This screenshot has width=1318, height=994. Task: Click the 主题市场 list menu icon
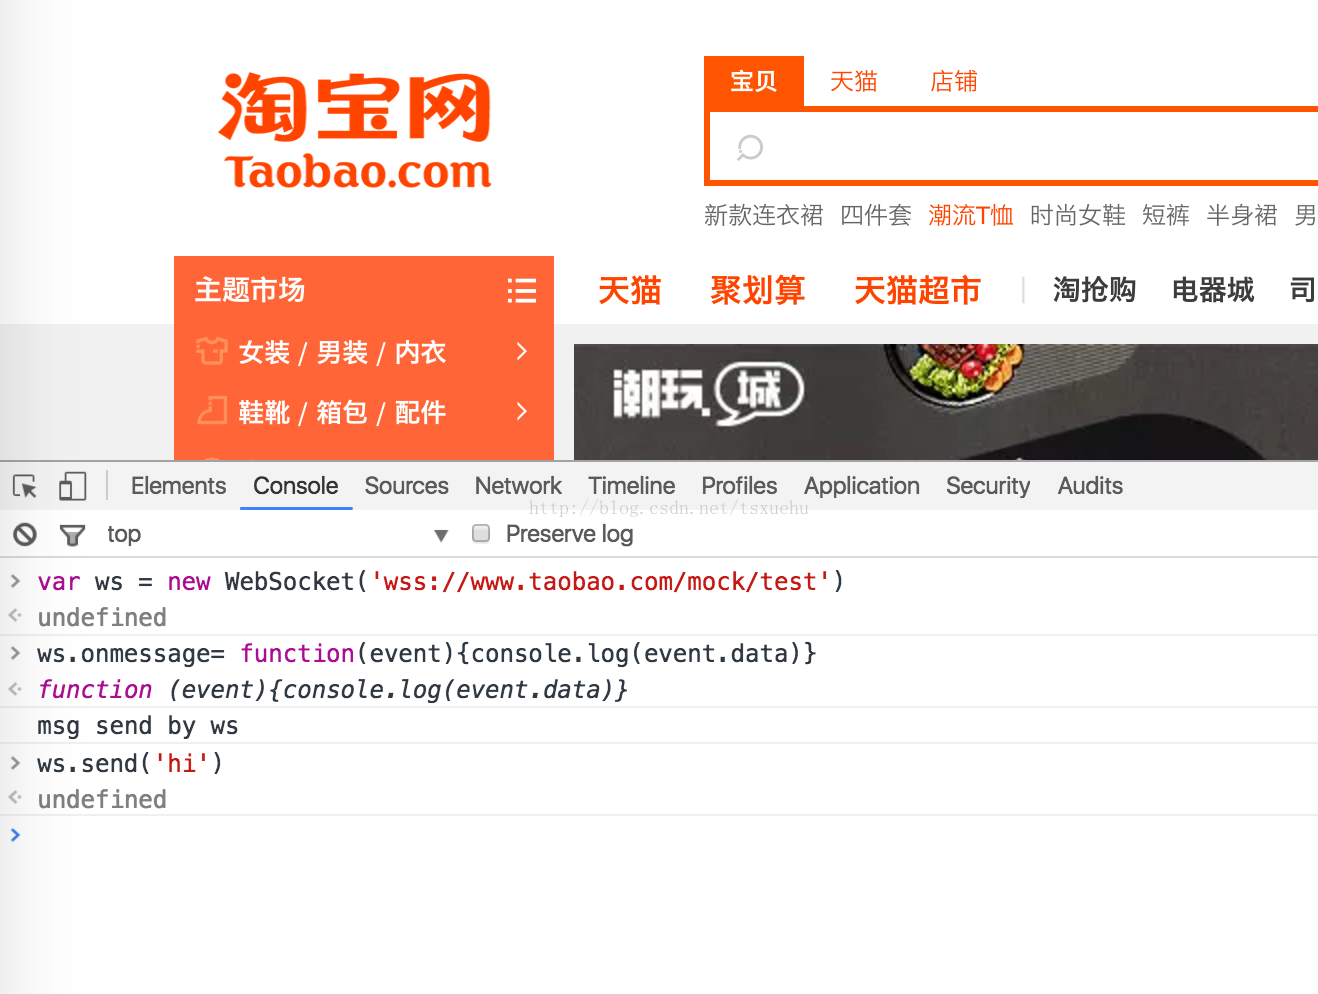click(521, 290)
